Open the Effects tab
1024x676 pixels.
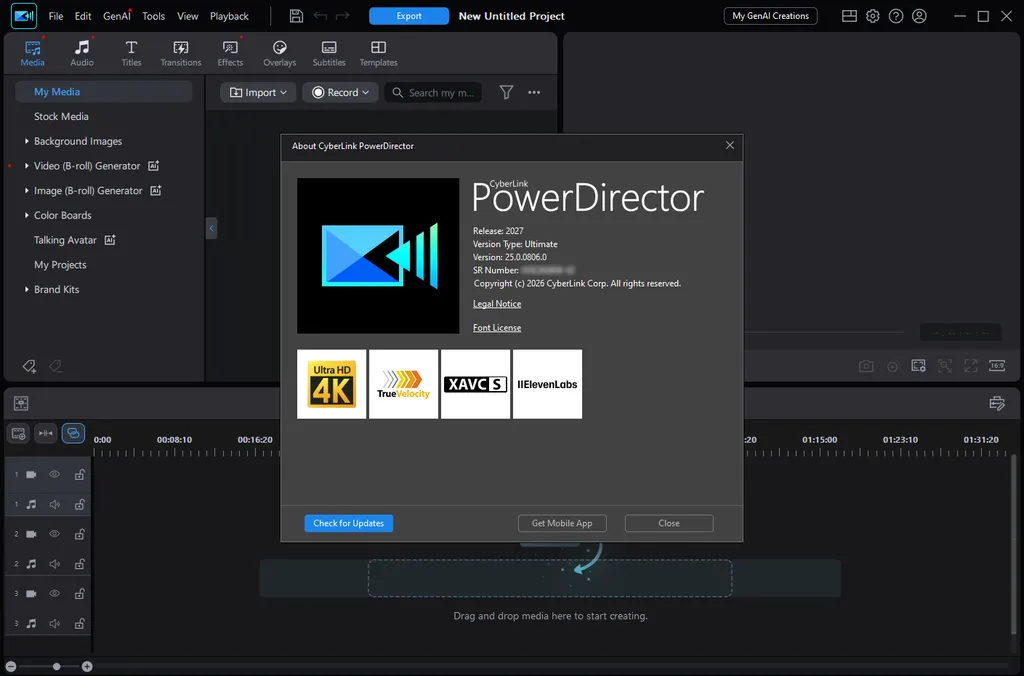coord(230,54)
